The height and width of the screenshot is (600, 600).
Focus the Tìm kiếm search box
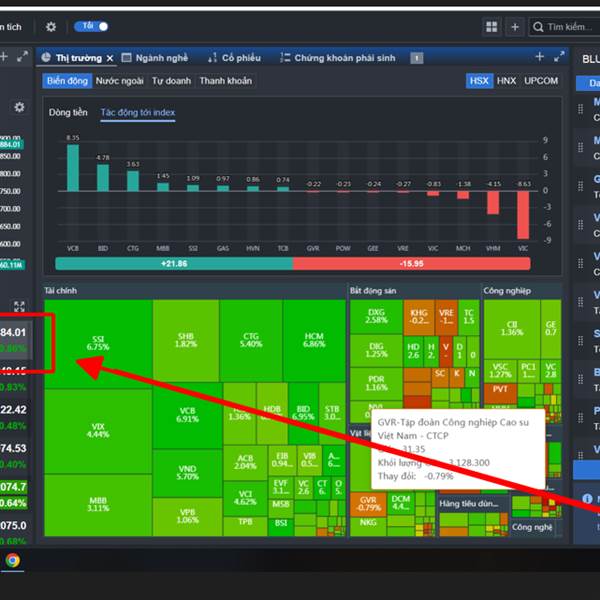pyautogui.click(x=564, y=27)
